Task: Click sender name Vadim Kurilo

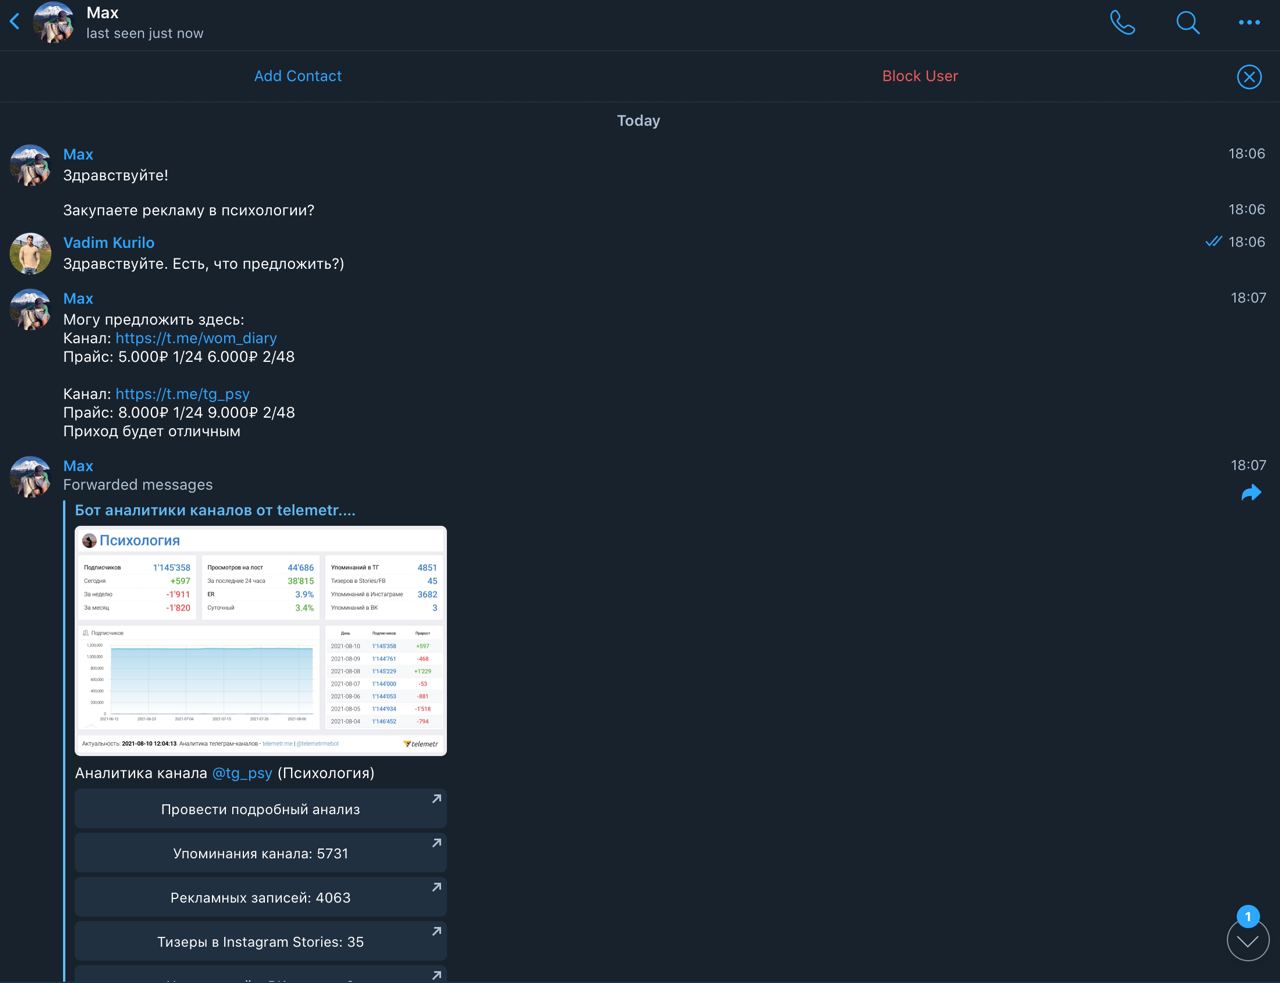Action: pyautogui.click(x=109, y=242)
